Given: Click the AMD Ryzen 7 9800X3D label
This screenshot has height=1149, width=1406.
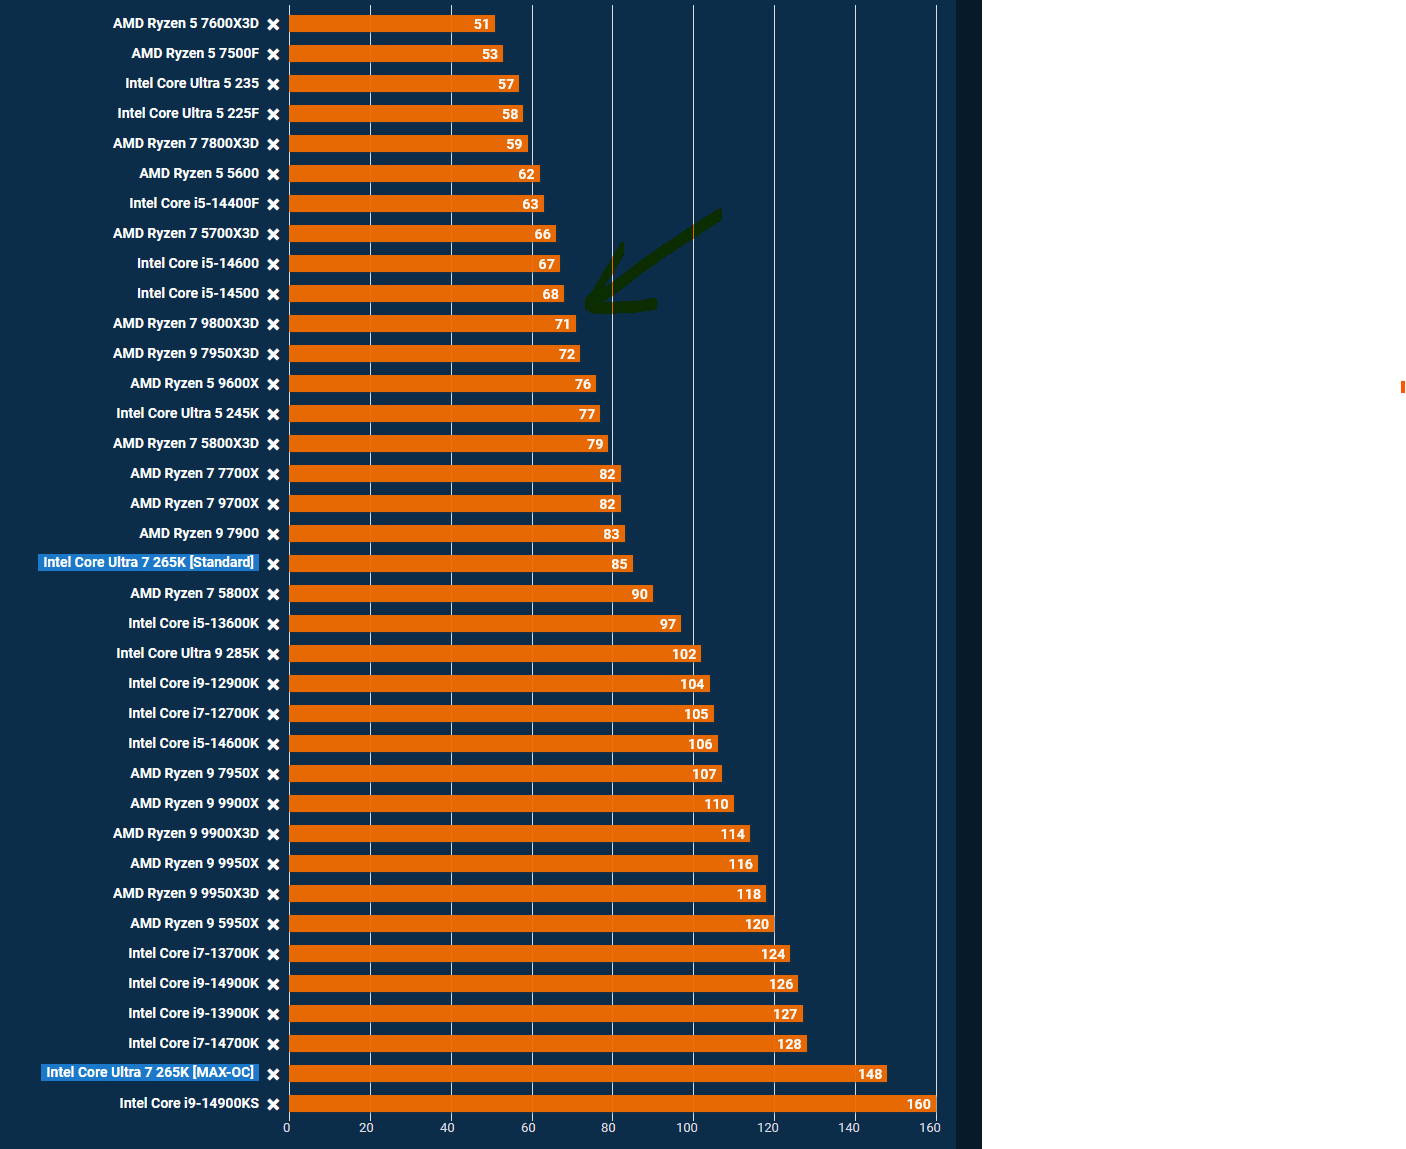Looking at the screenshot, I should pyautogui.click(x=186, y=323).
